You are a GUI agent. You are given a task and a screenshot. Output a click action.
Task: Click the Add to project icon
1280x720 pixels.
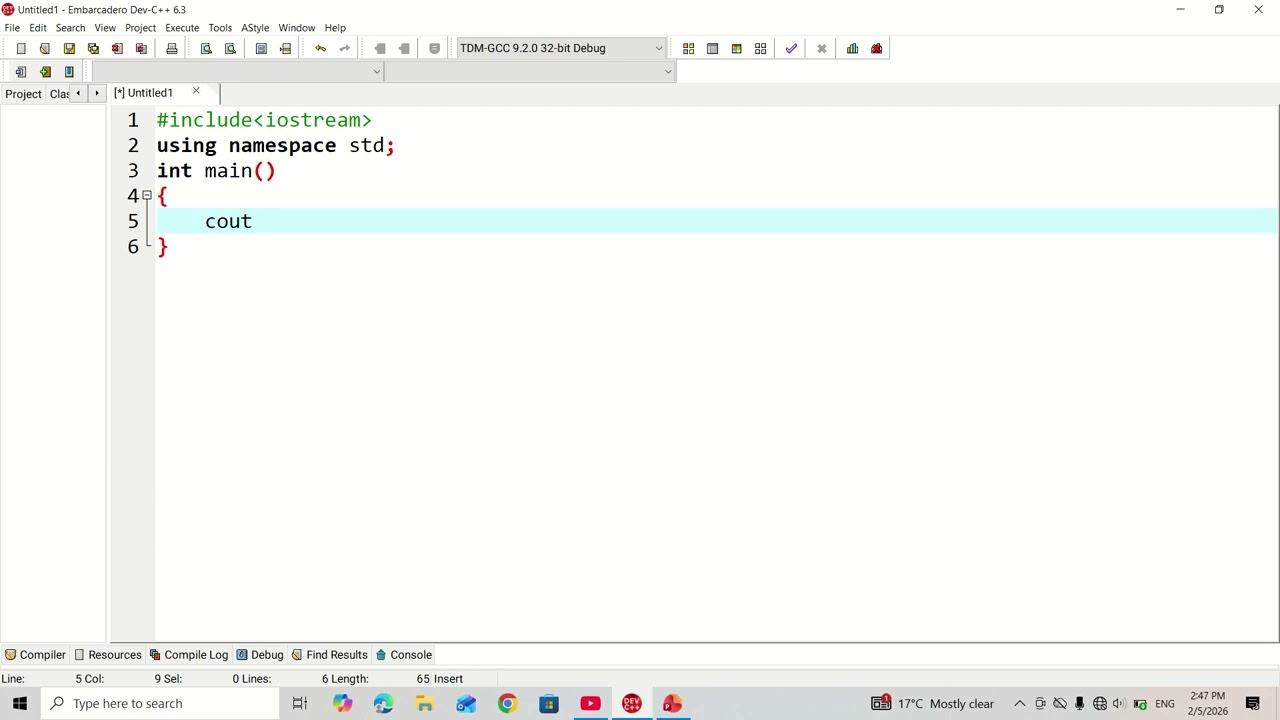coord(21,72)
